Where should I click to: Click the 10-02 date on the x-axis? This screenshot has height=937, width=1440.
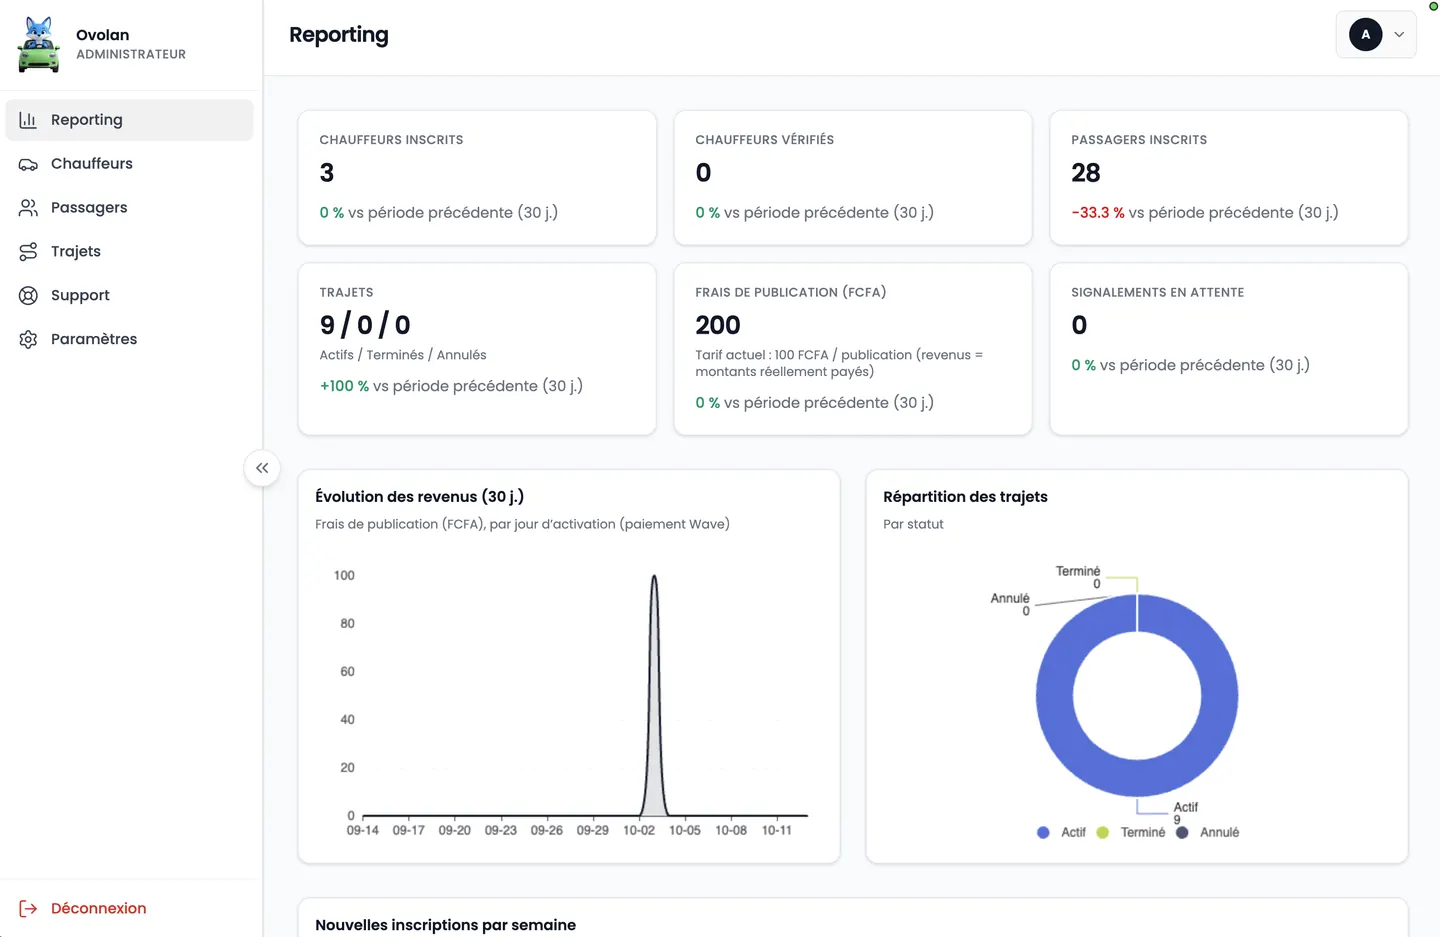pos(639,831)
